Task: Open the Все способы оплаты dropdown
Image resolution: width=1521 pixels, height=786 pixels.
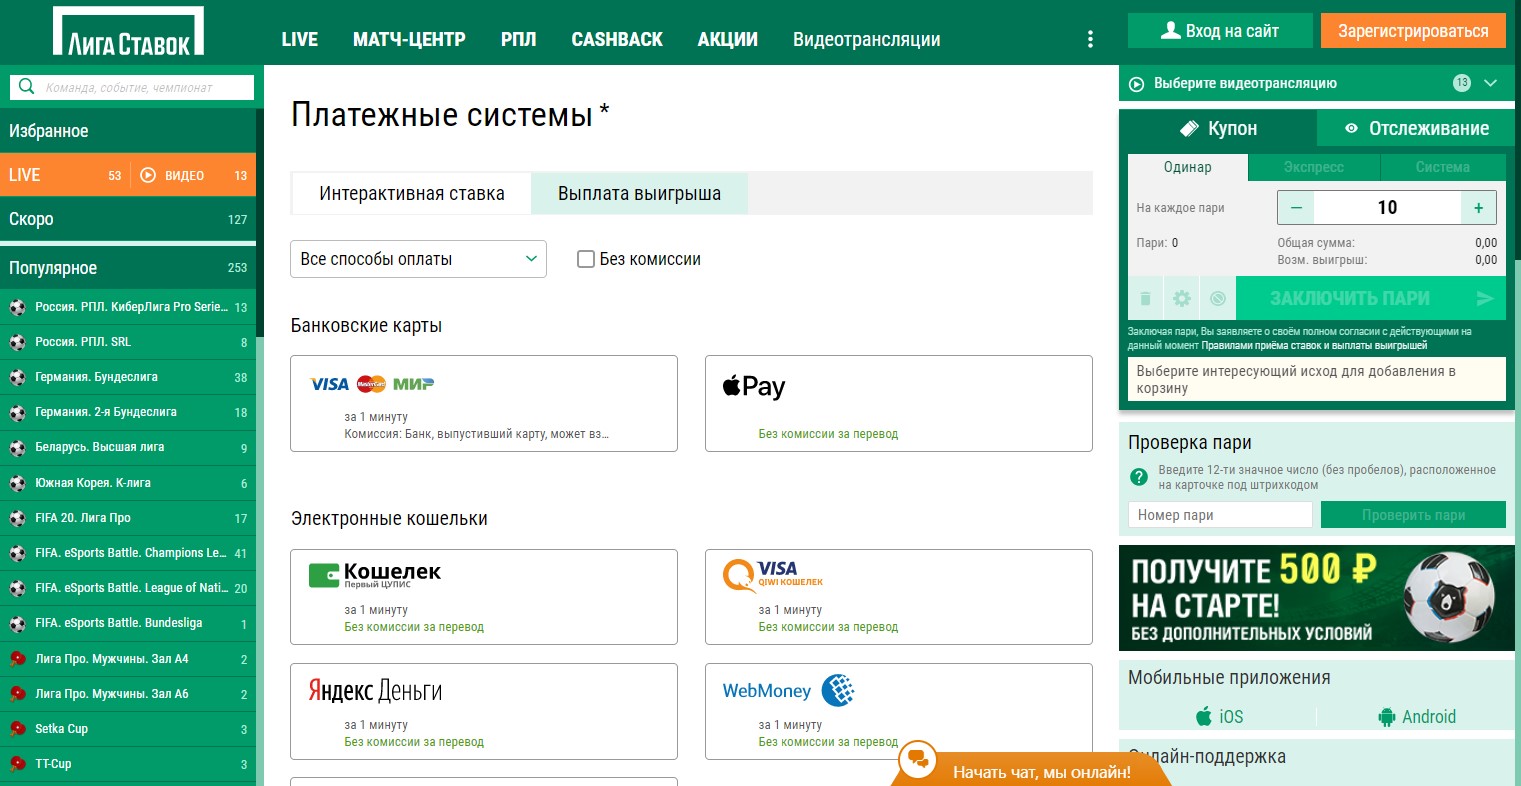Action: coord(418,259)
